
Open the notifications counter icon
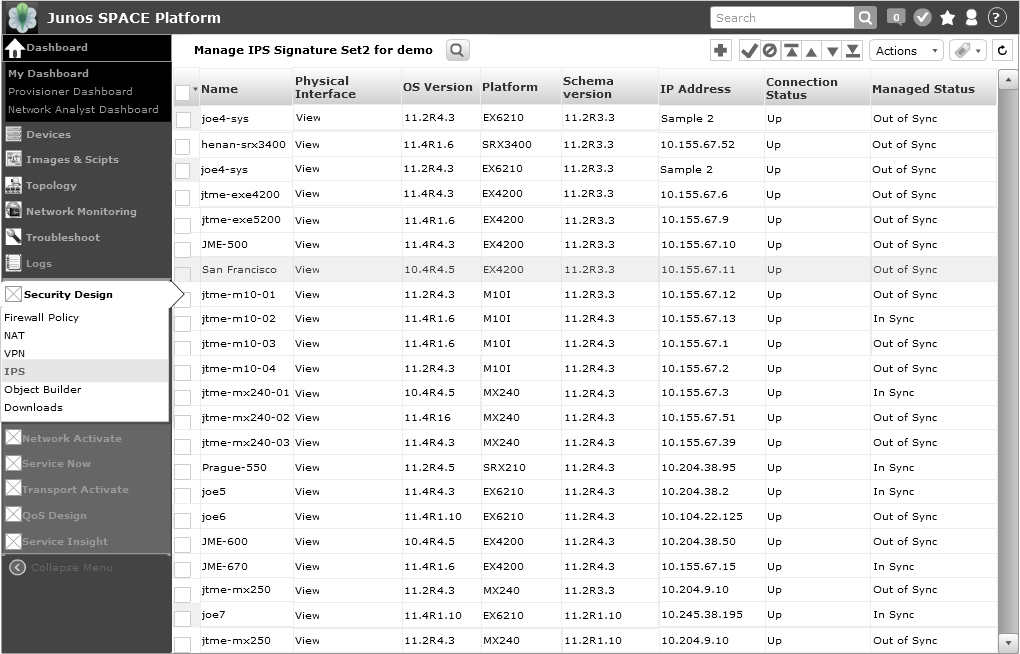pos(896,18)
